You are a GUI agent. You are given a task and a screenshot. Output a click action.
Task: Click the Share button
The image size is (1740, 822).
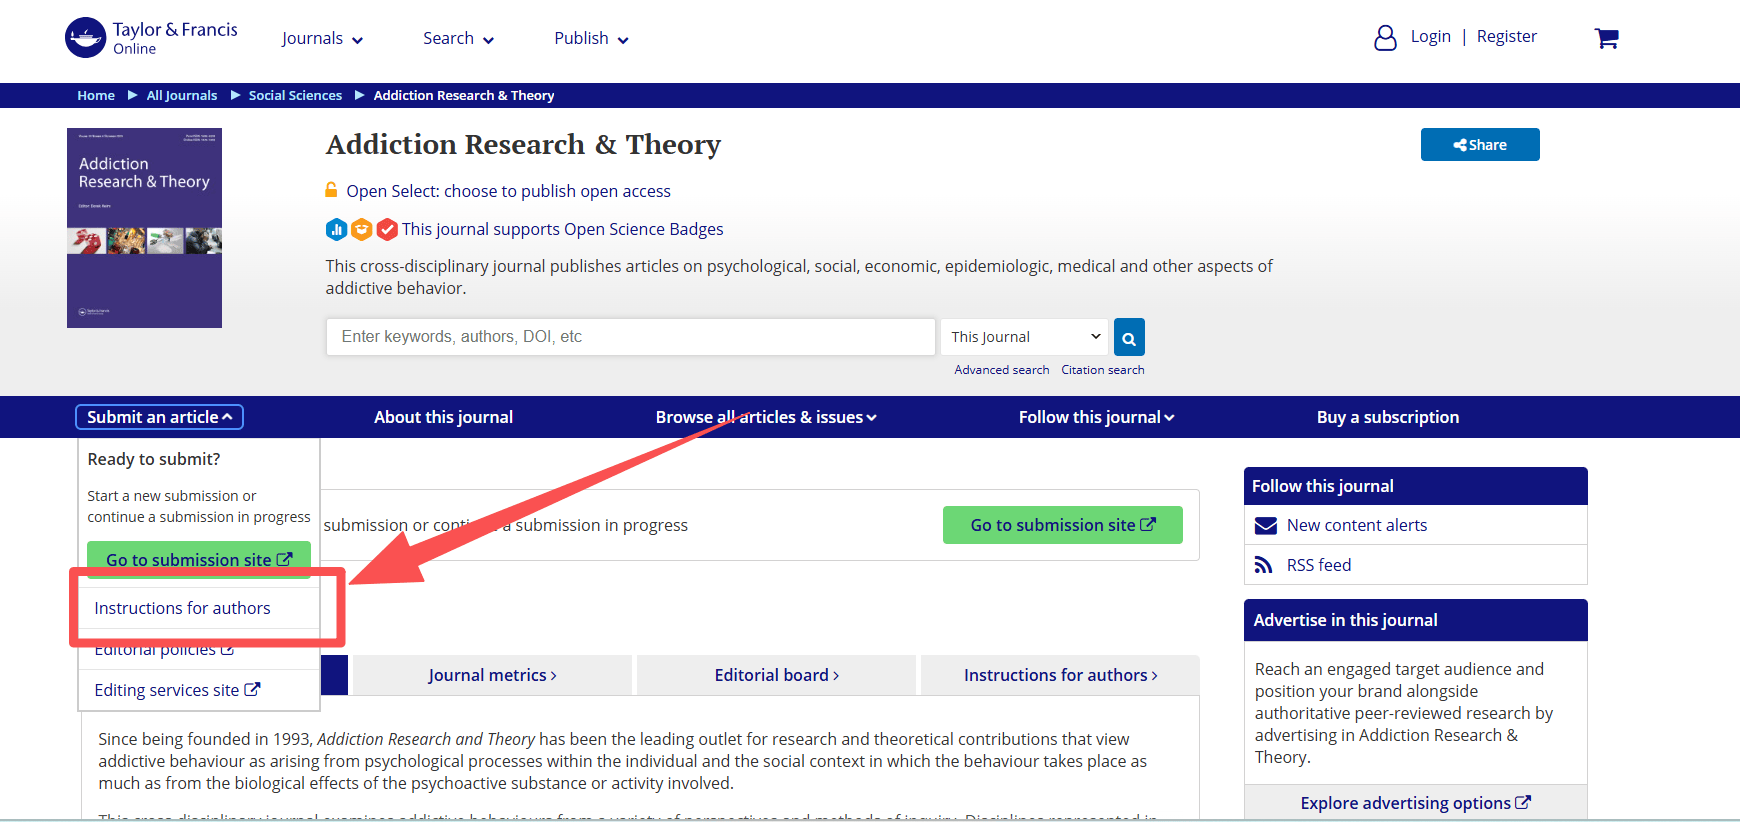[1479, 145]
